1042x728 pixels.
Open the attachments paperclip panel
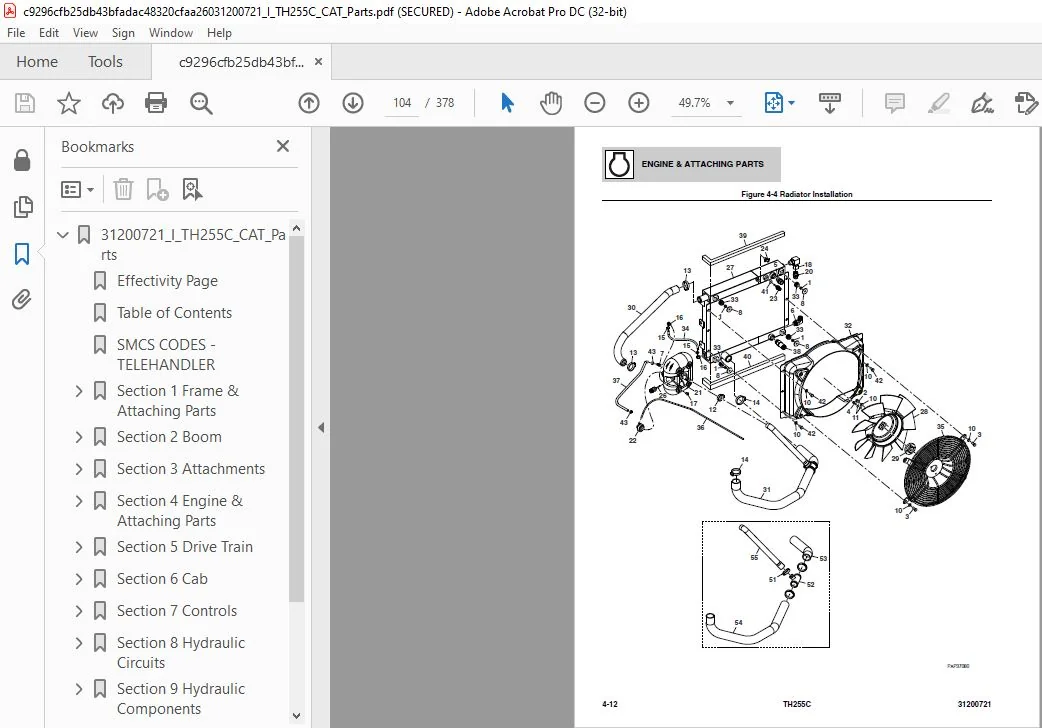(22, 300)
